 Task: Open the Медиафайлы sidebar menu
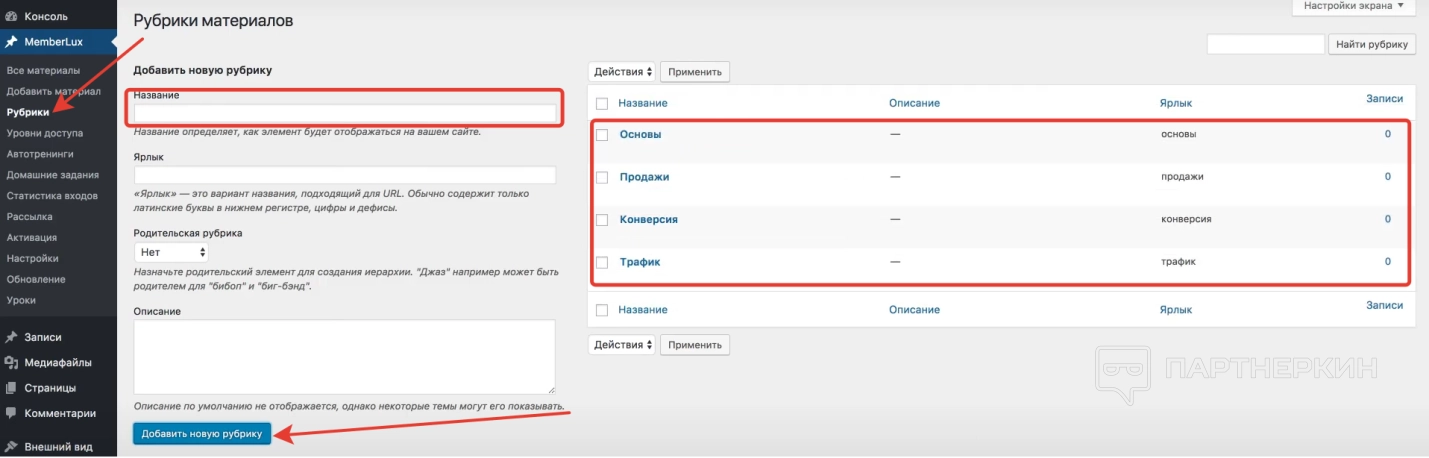click(x=58, y=362)
